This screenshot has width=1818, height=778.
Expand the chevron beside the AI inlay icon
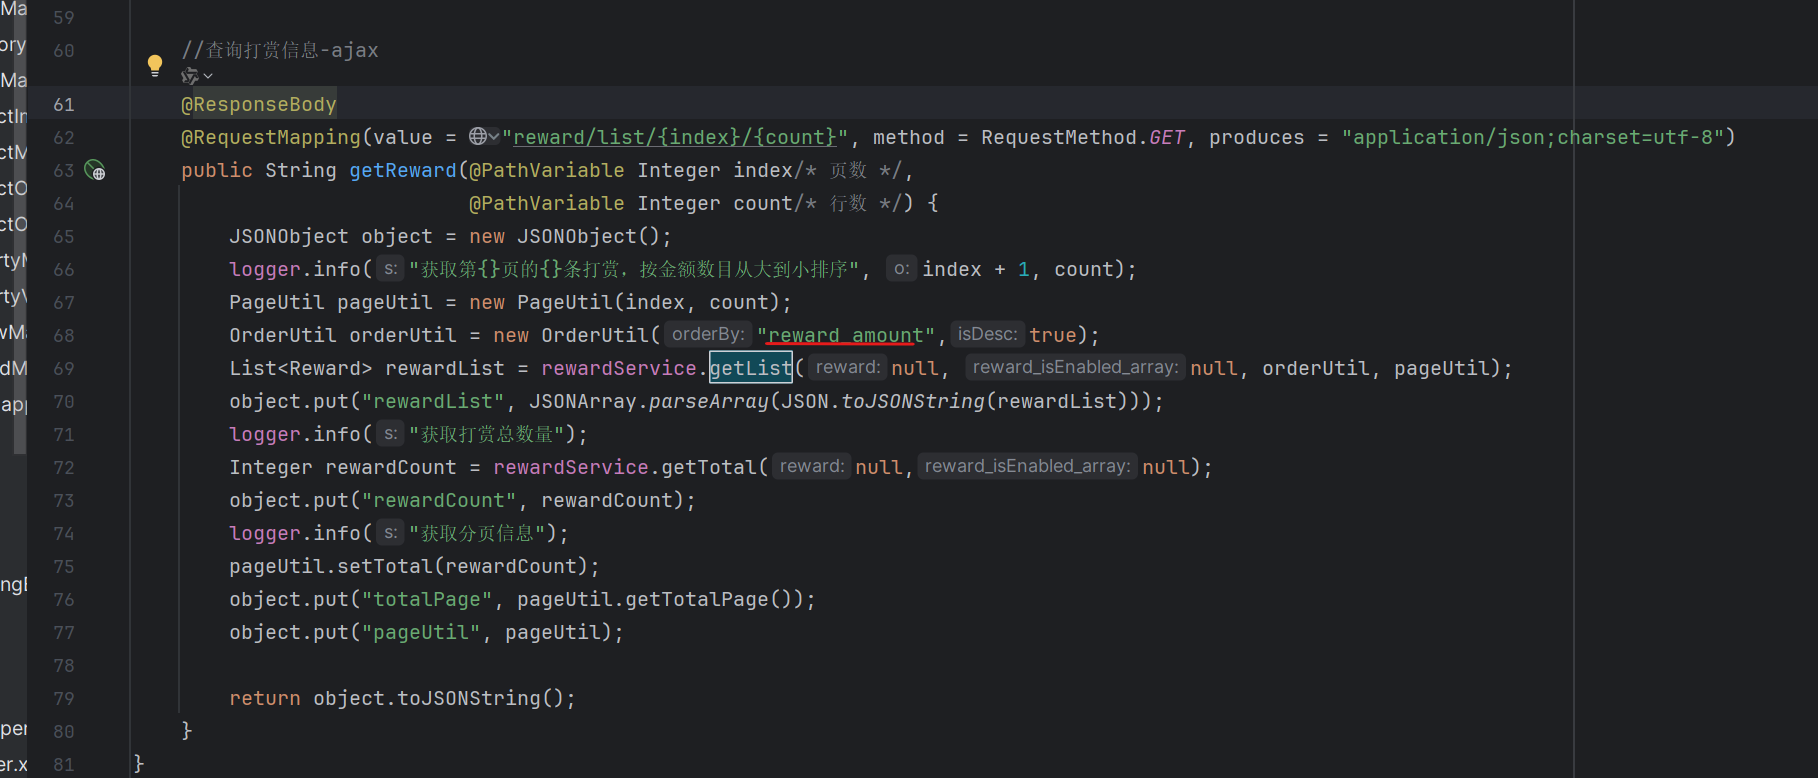[208, 76]
